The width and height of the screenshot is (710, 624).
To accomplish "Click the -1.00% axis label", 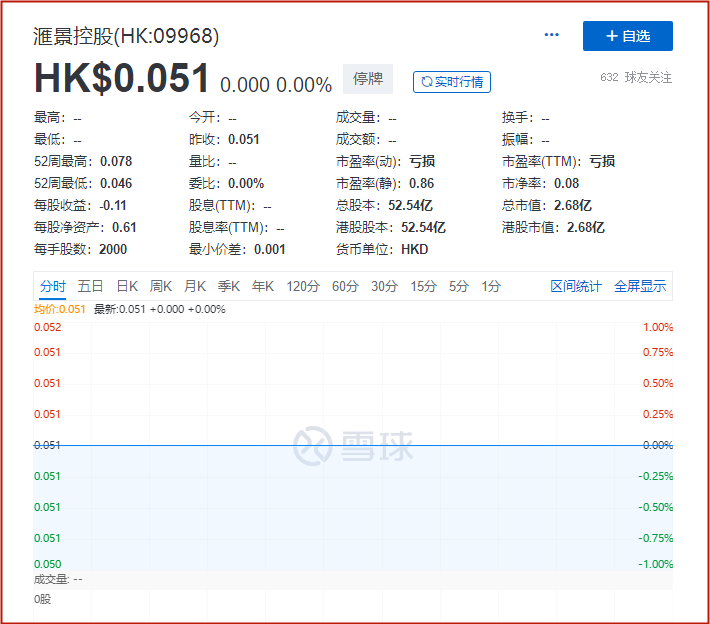I will [x=655, y=564].
